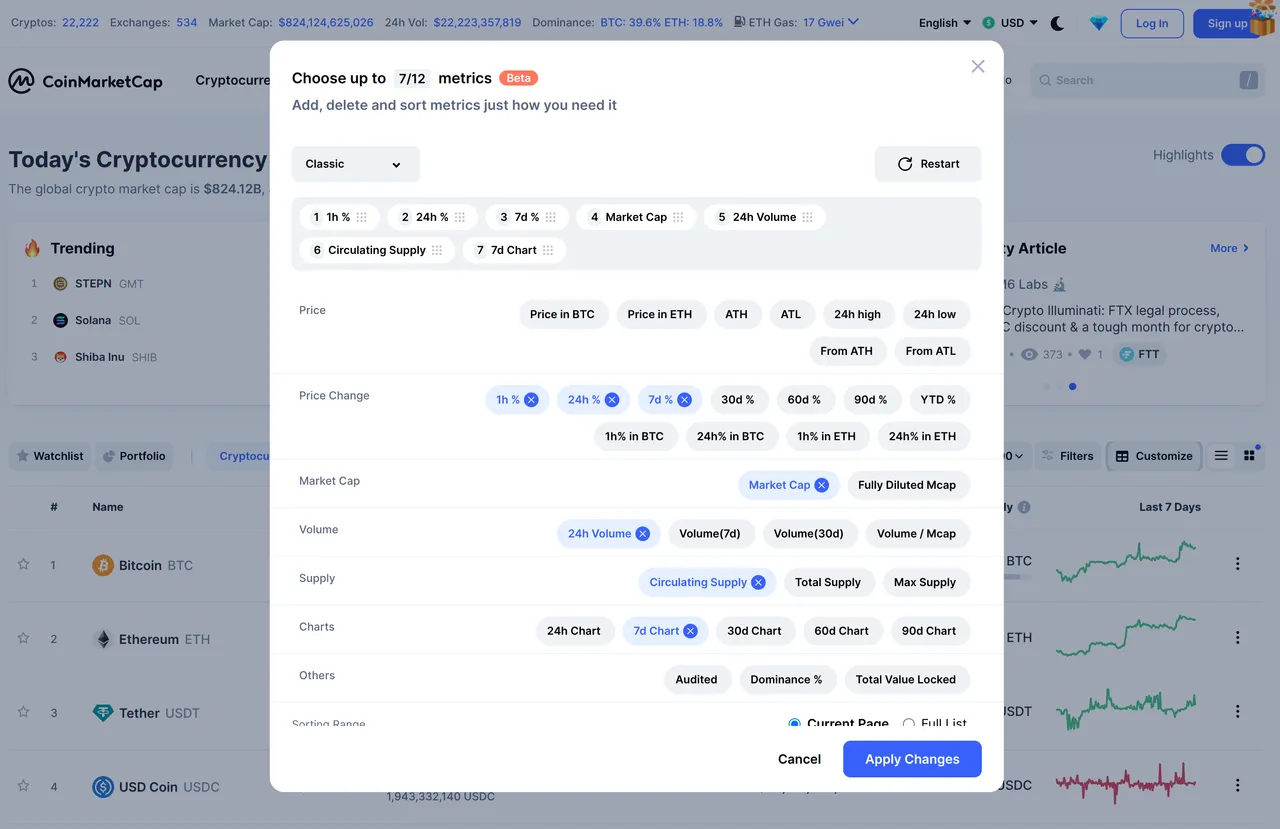Click Apply Changes button
This screenshot has height=829, width=1280.
tap(912, 759)
